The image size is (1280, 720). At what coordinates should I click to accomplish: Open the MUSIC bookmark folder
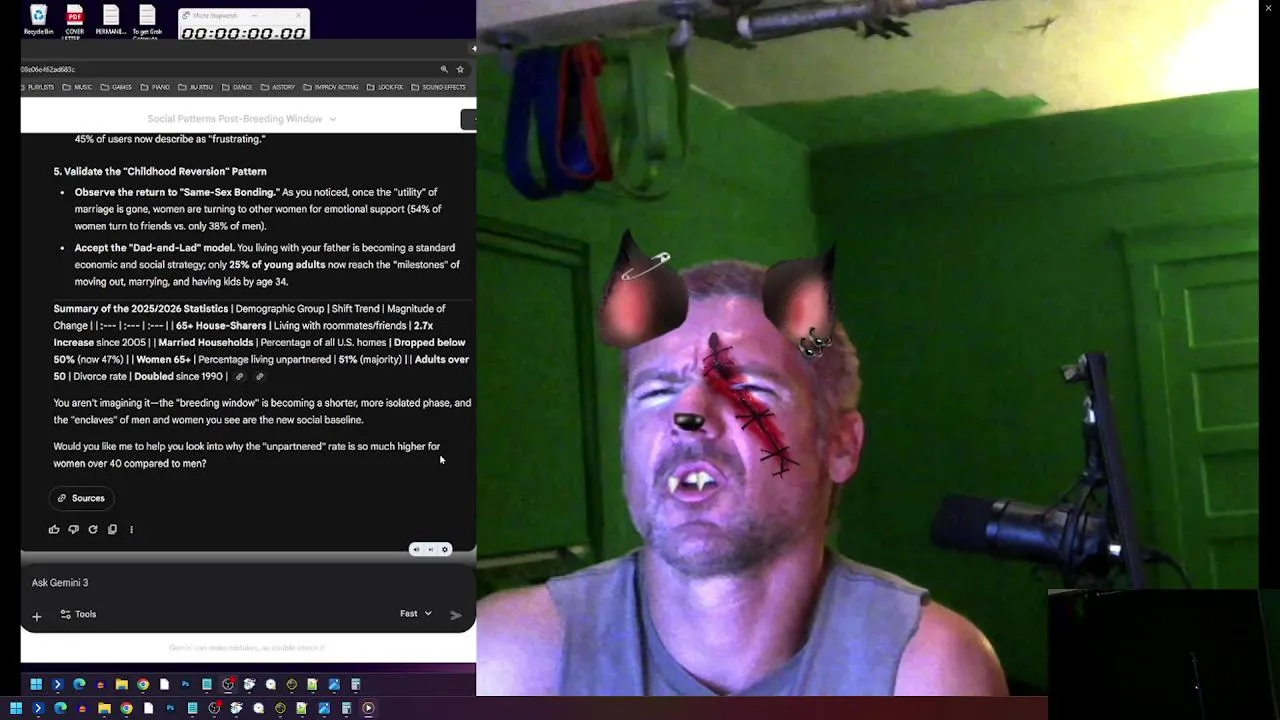point(77,87)
